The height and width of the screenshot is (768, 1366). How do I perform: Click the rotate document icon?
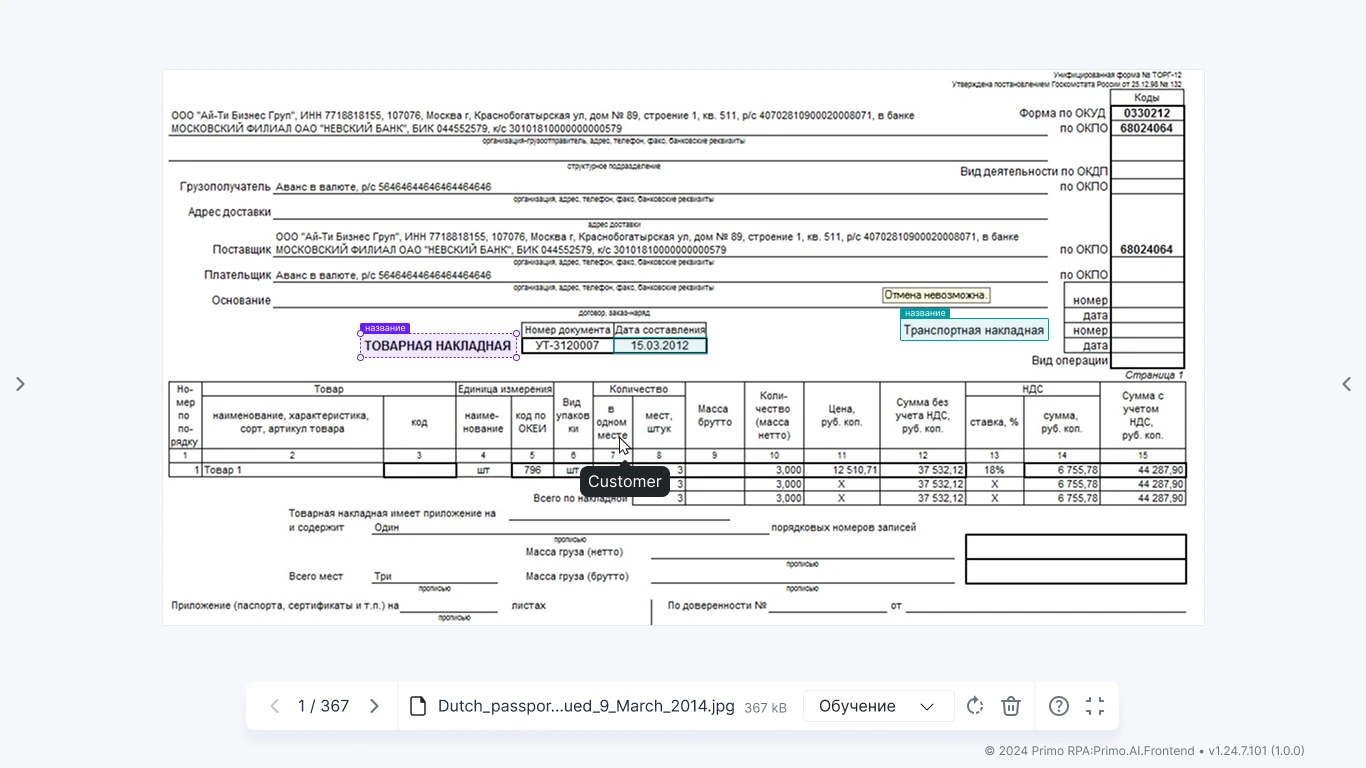tap(975, 706)
